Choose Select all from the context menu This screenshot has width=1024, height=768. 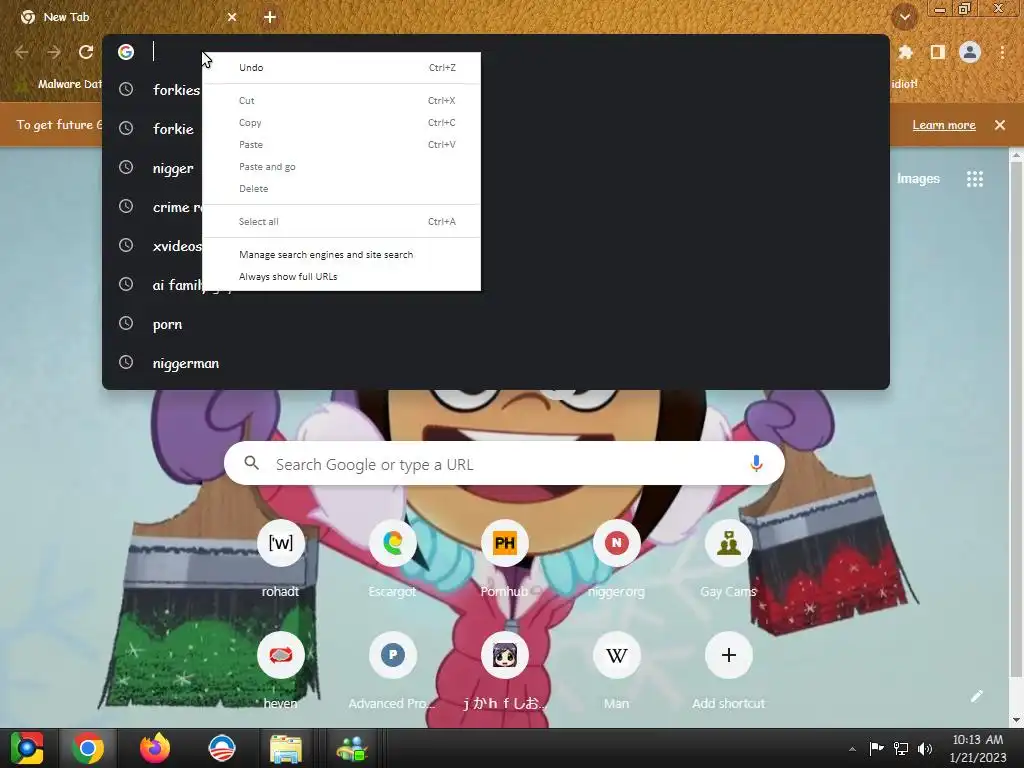(x=342, y=222)
